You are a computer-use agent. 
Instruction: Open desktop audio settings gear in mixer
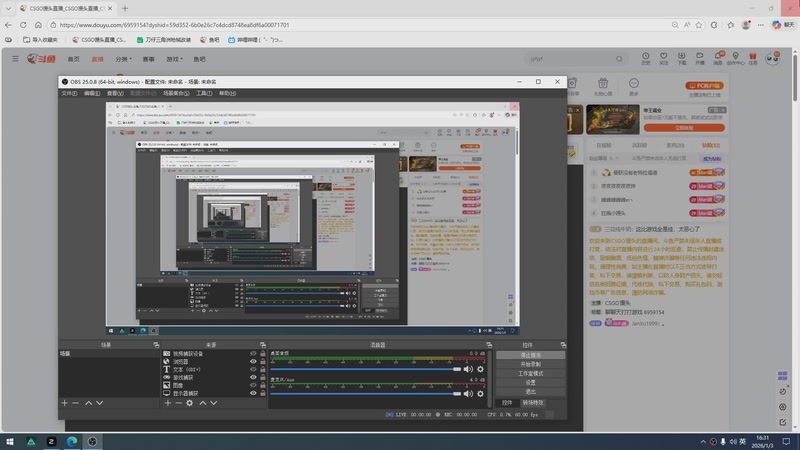[480, 369]
